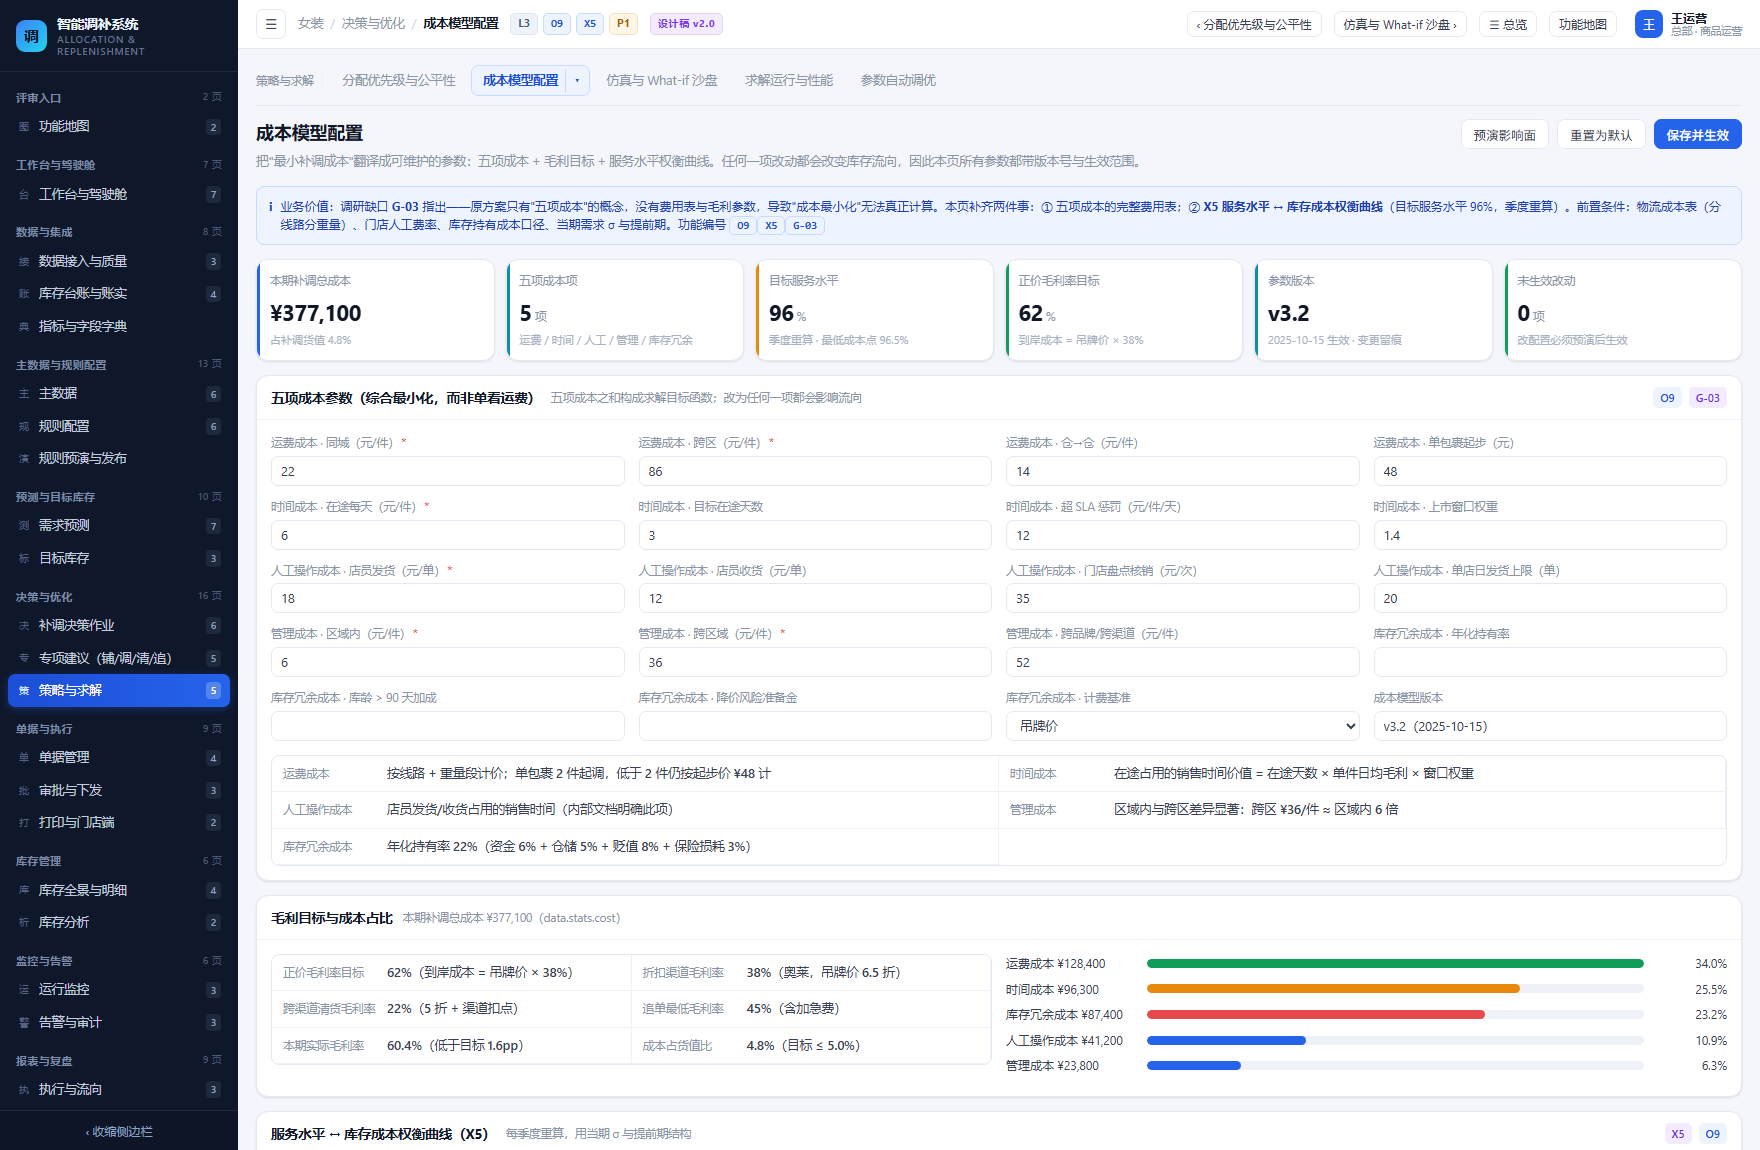The height and width of the screenshot is (1150, 1760).
Task: Click the 库存冗余成本 progress bar
Action: tap(1395, 1015)
